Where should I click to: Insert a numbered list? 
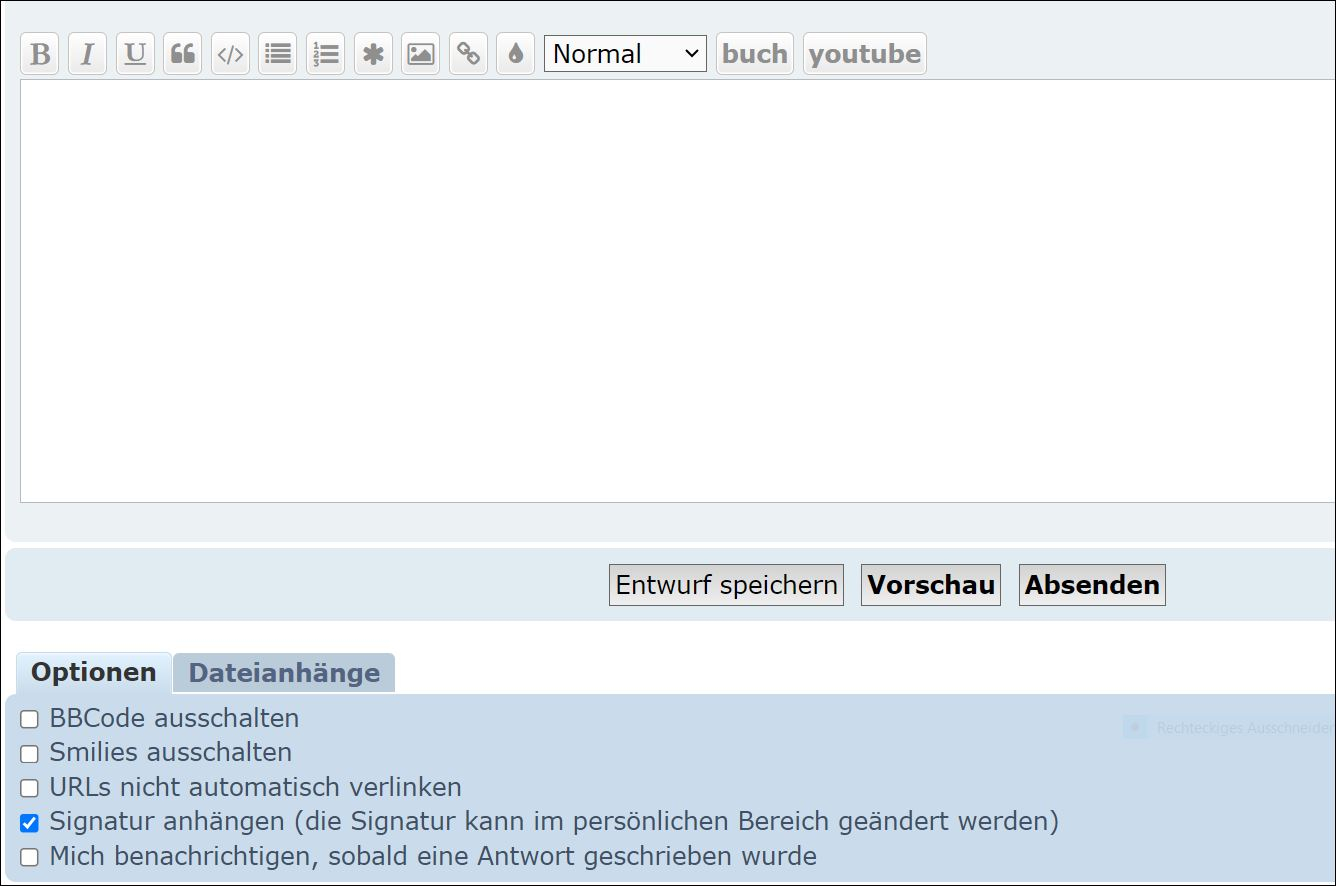pos(325,54)
